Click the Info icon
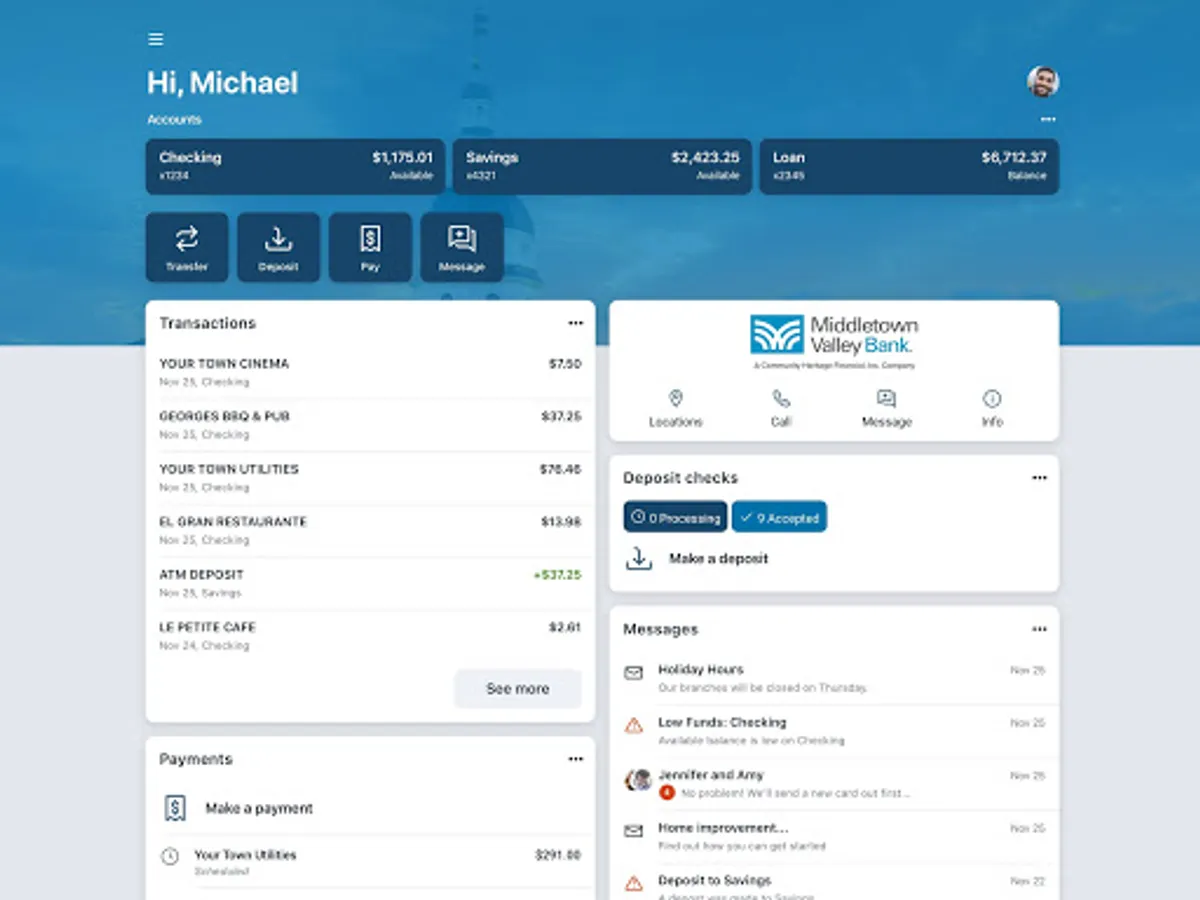 pyautogui.click(x=992, y=398)
